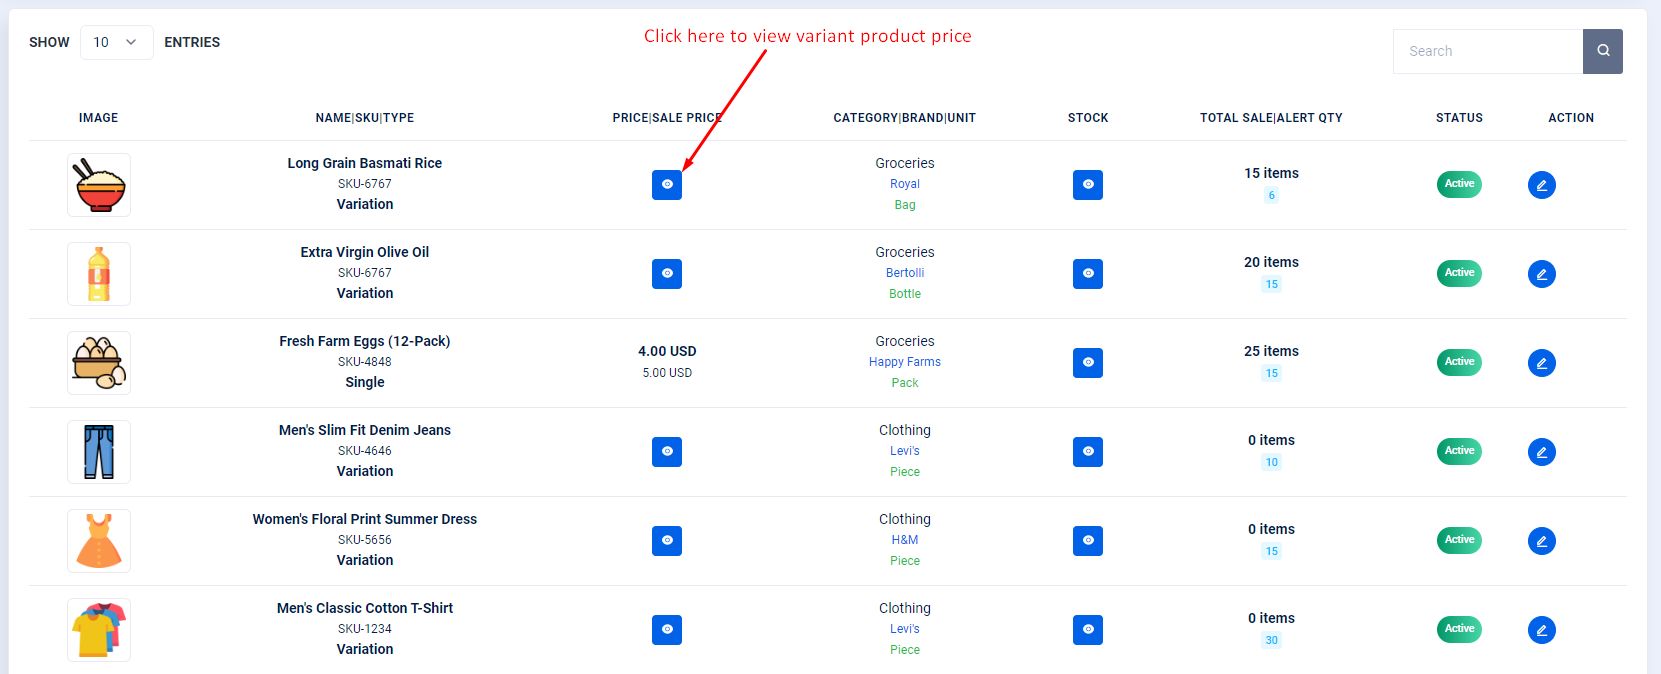This screenshot has height=674, width=1661.
Task: Toggle Active status of Fresh Farm Eggs
Action: (1459, 362)
